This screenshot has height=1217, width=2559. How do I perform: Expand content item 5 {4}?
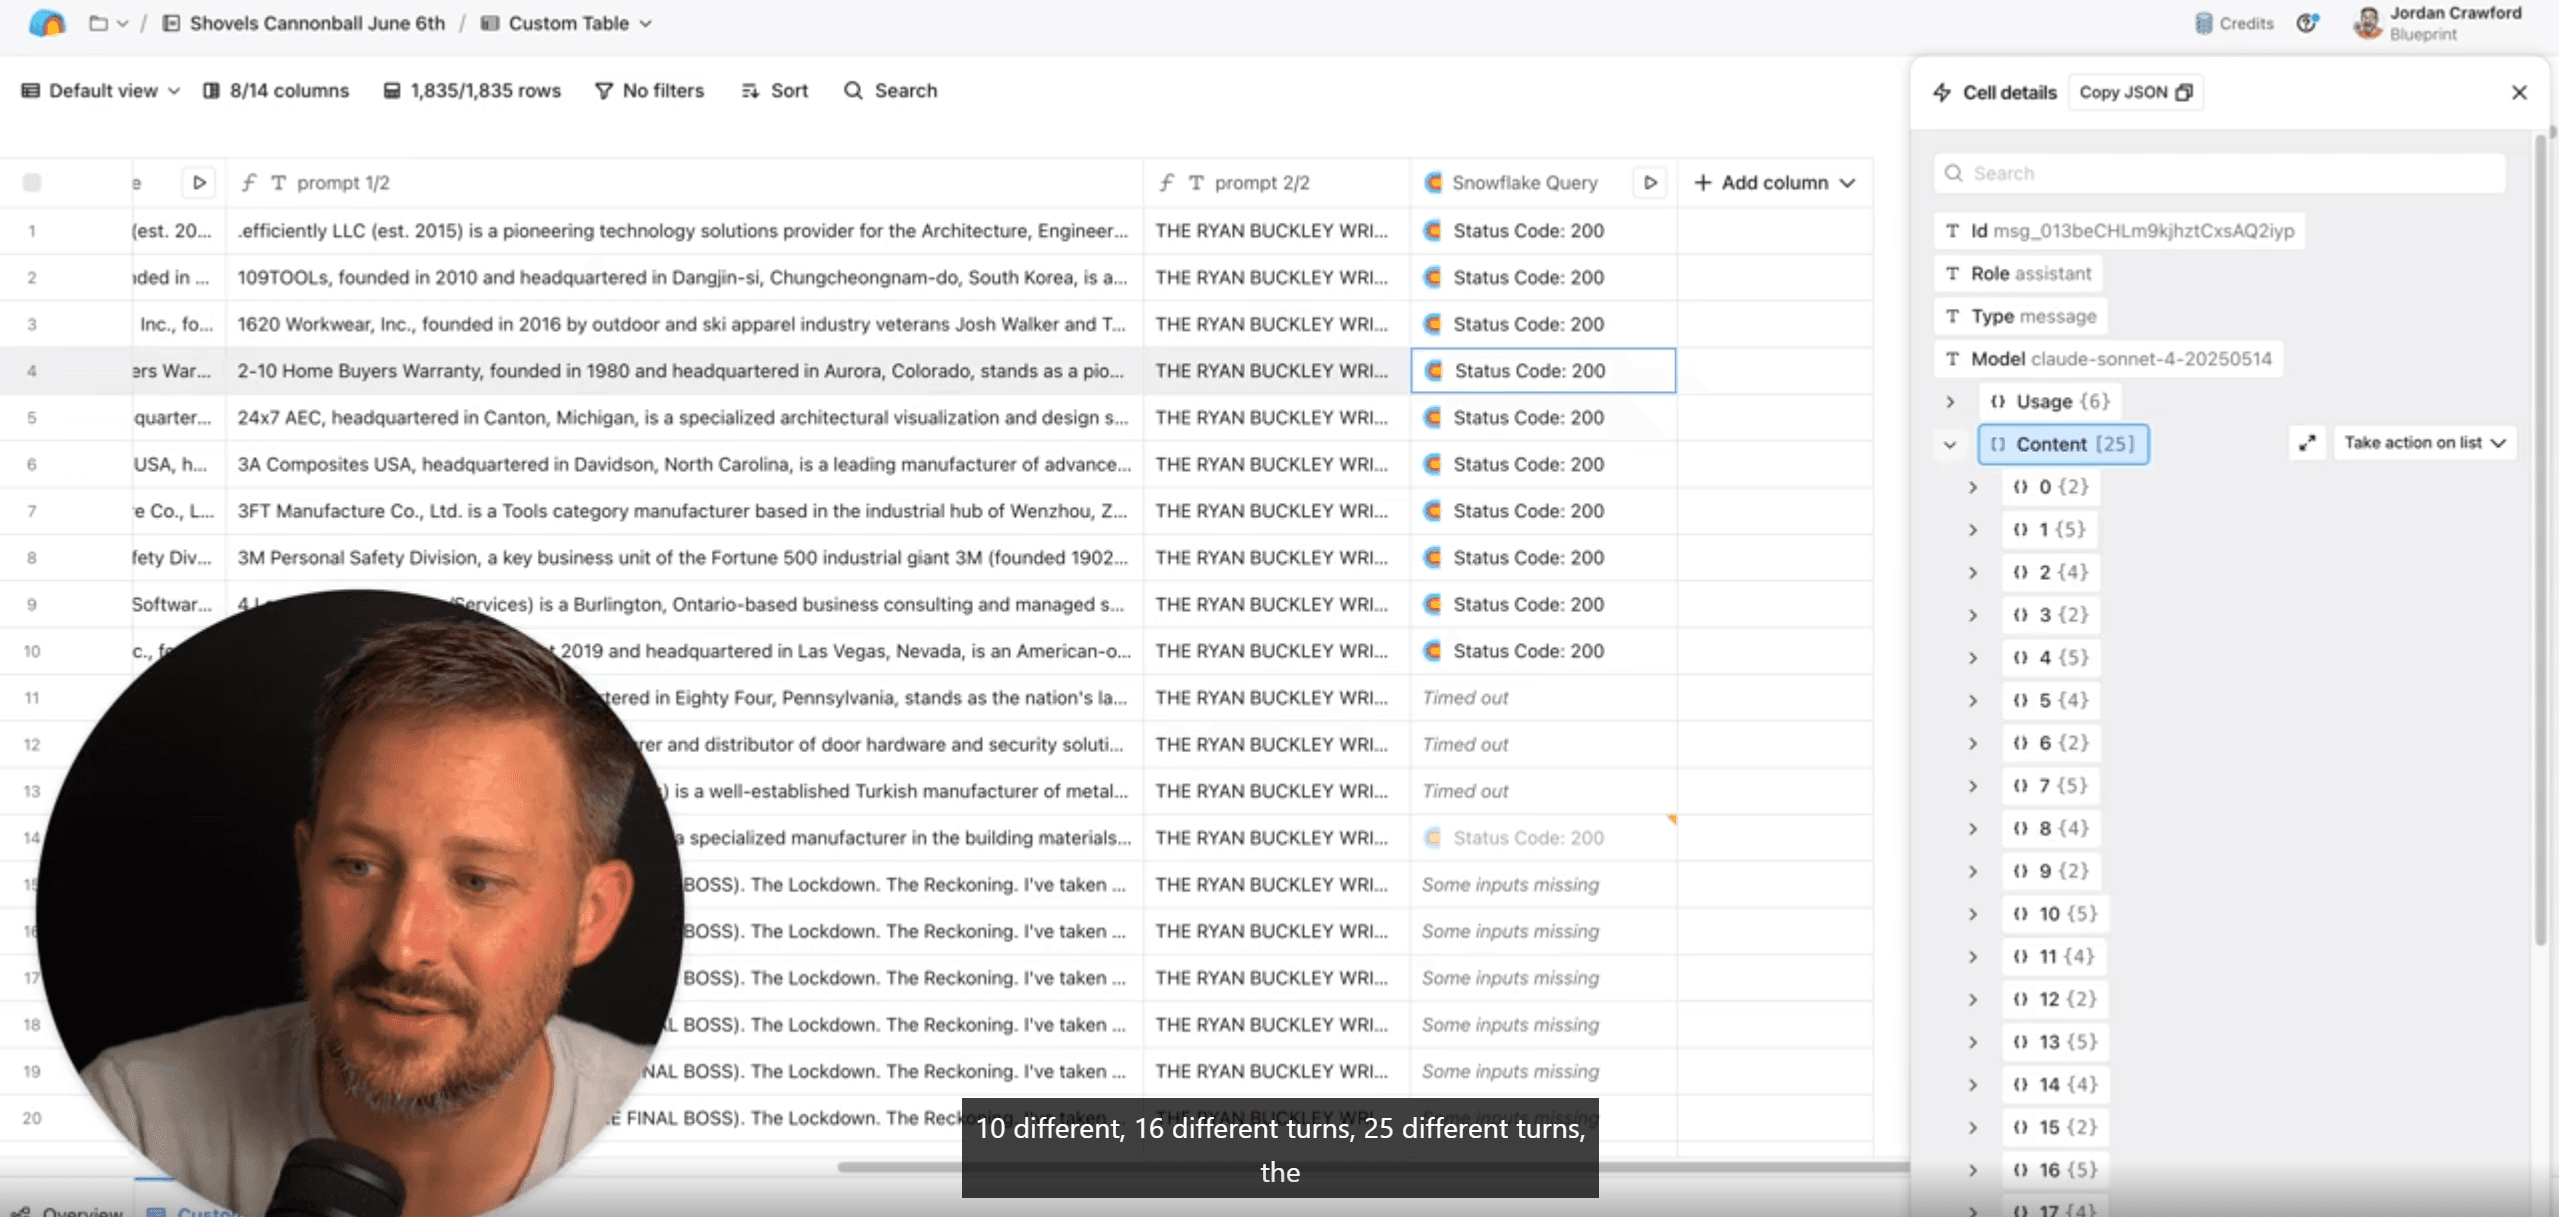tap(1973, 701)
